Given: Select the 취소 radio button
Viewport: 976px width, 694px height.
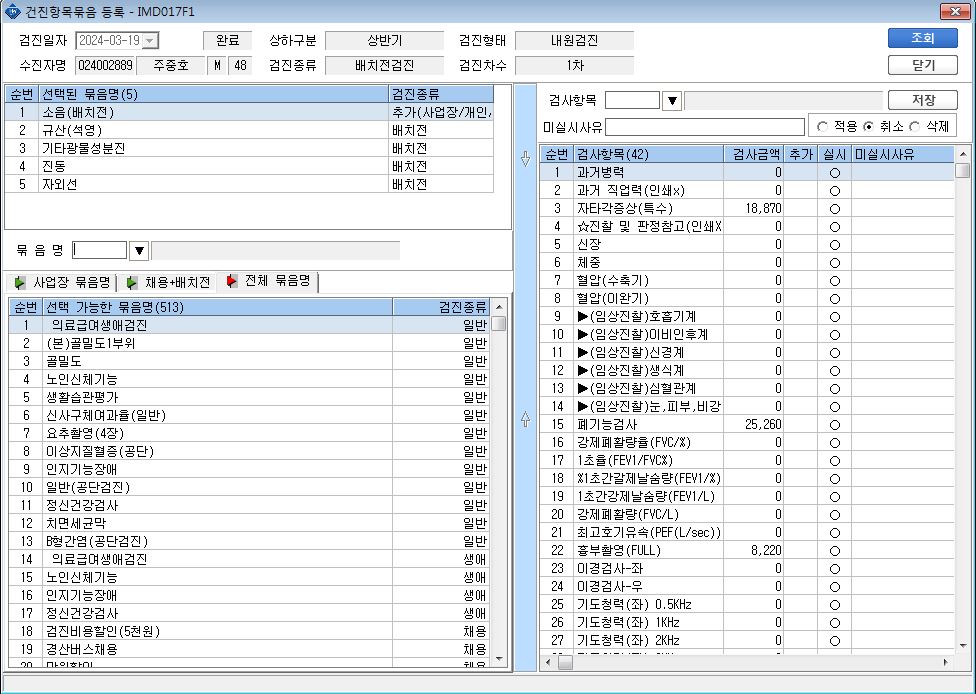Looking at the screenshot, I should pyautogui.click(x=868, y=127).
